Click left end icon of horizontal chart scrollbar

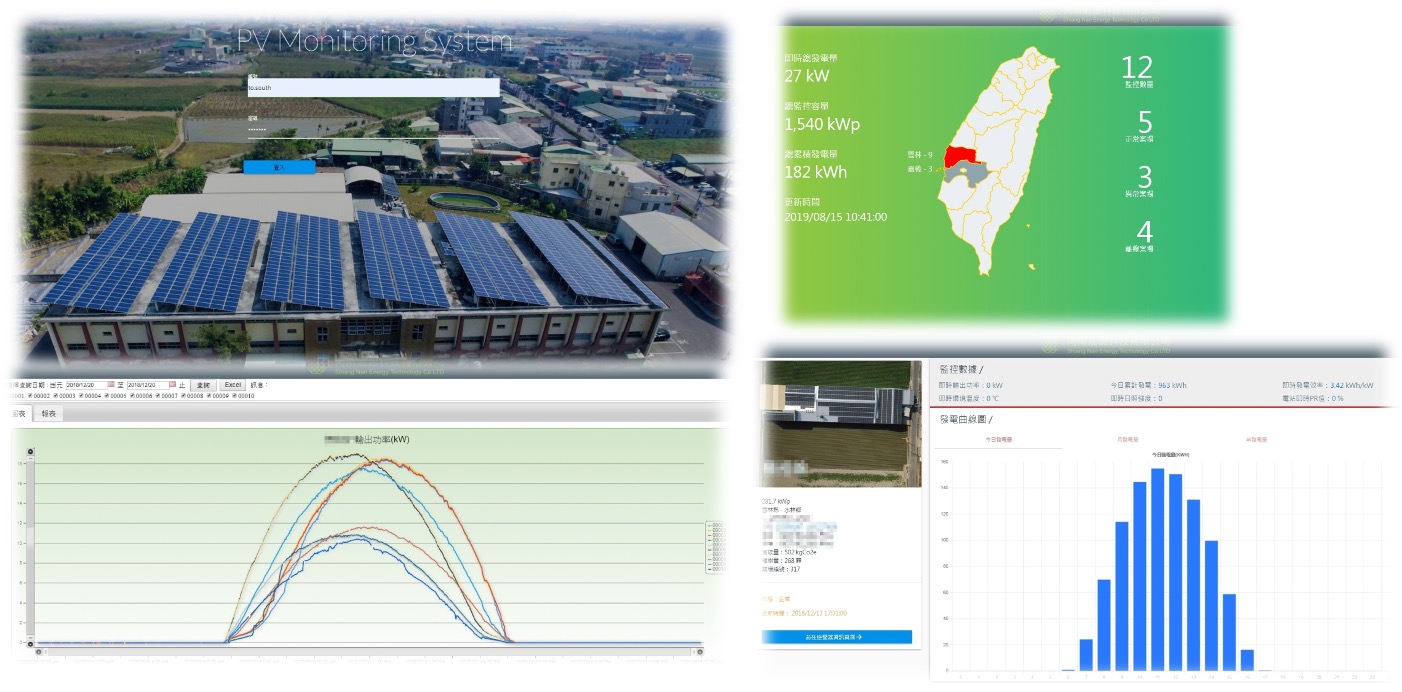[x=39, y=652]
